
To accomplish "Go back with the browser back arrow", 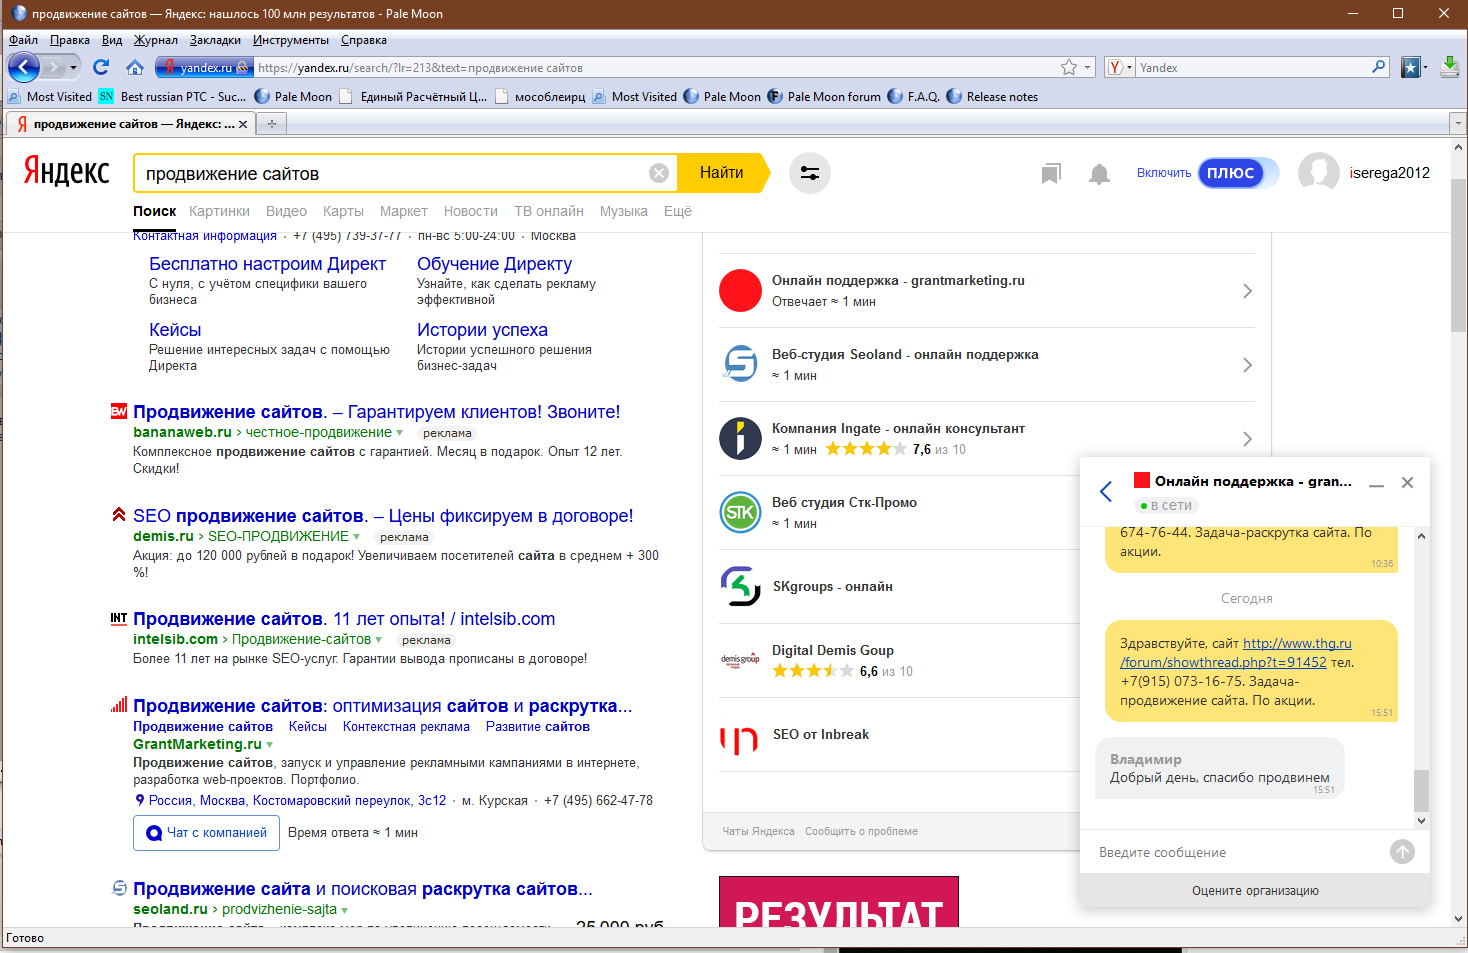I will click(24, 67).
